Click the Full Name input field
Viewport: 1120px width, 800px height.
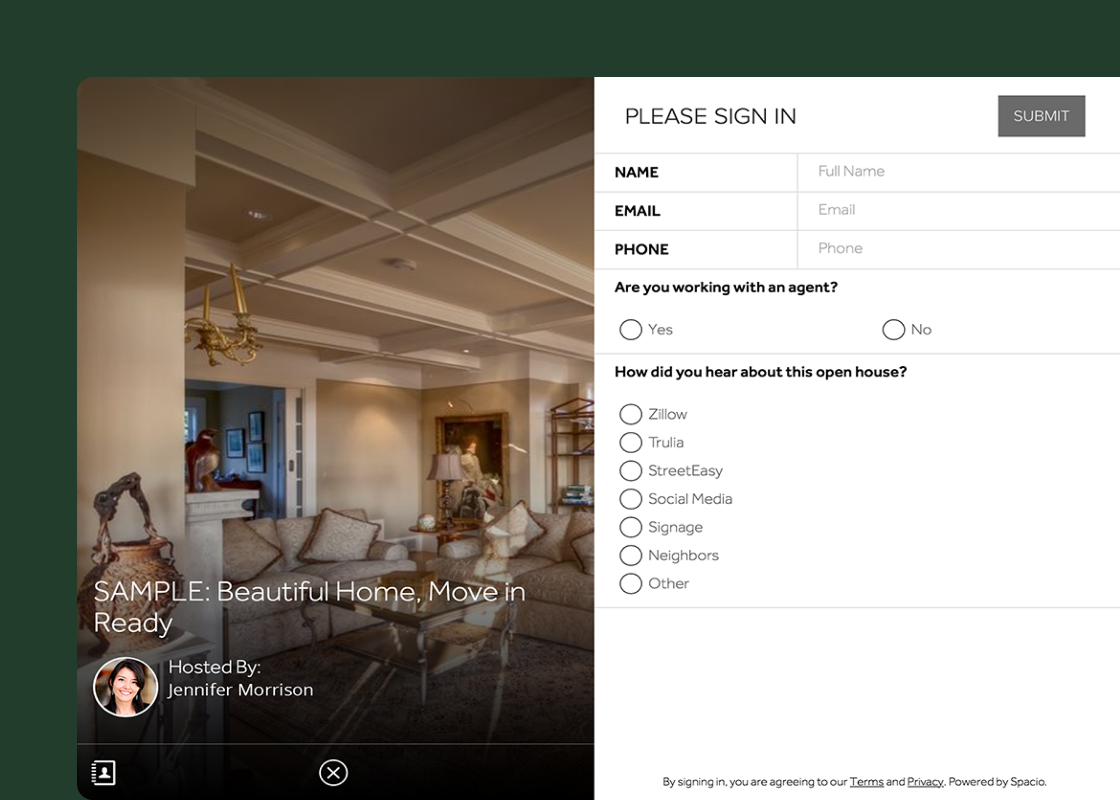[959, 171]
